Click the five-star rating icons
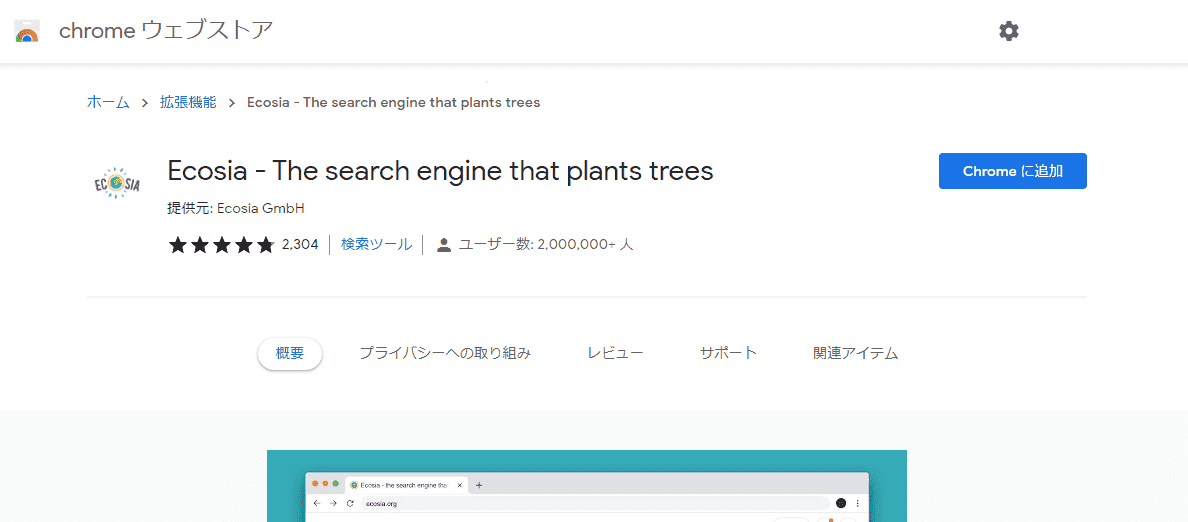1188x522 pixels. (x=221, y=245)
